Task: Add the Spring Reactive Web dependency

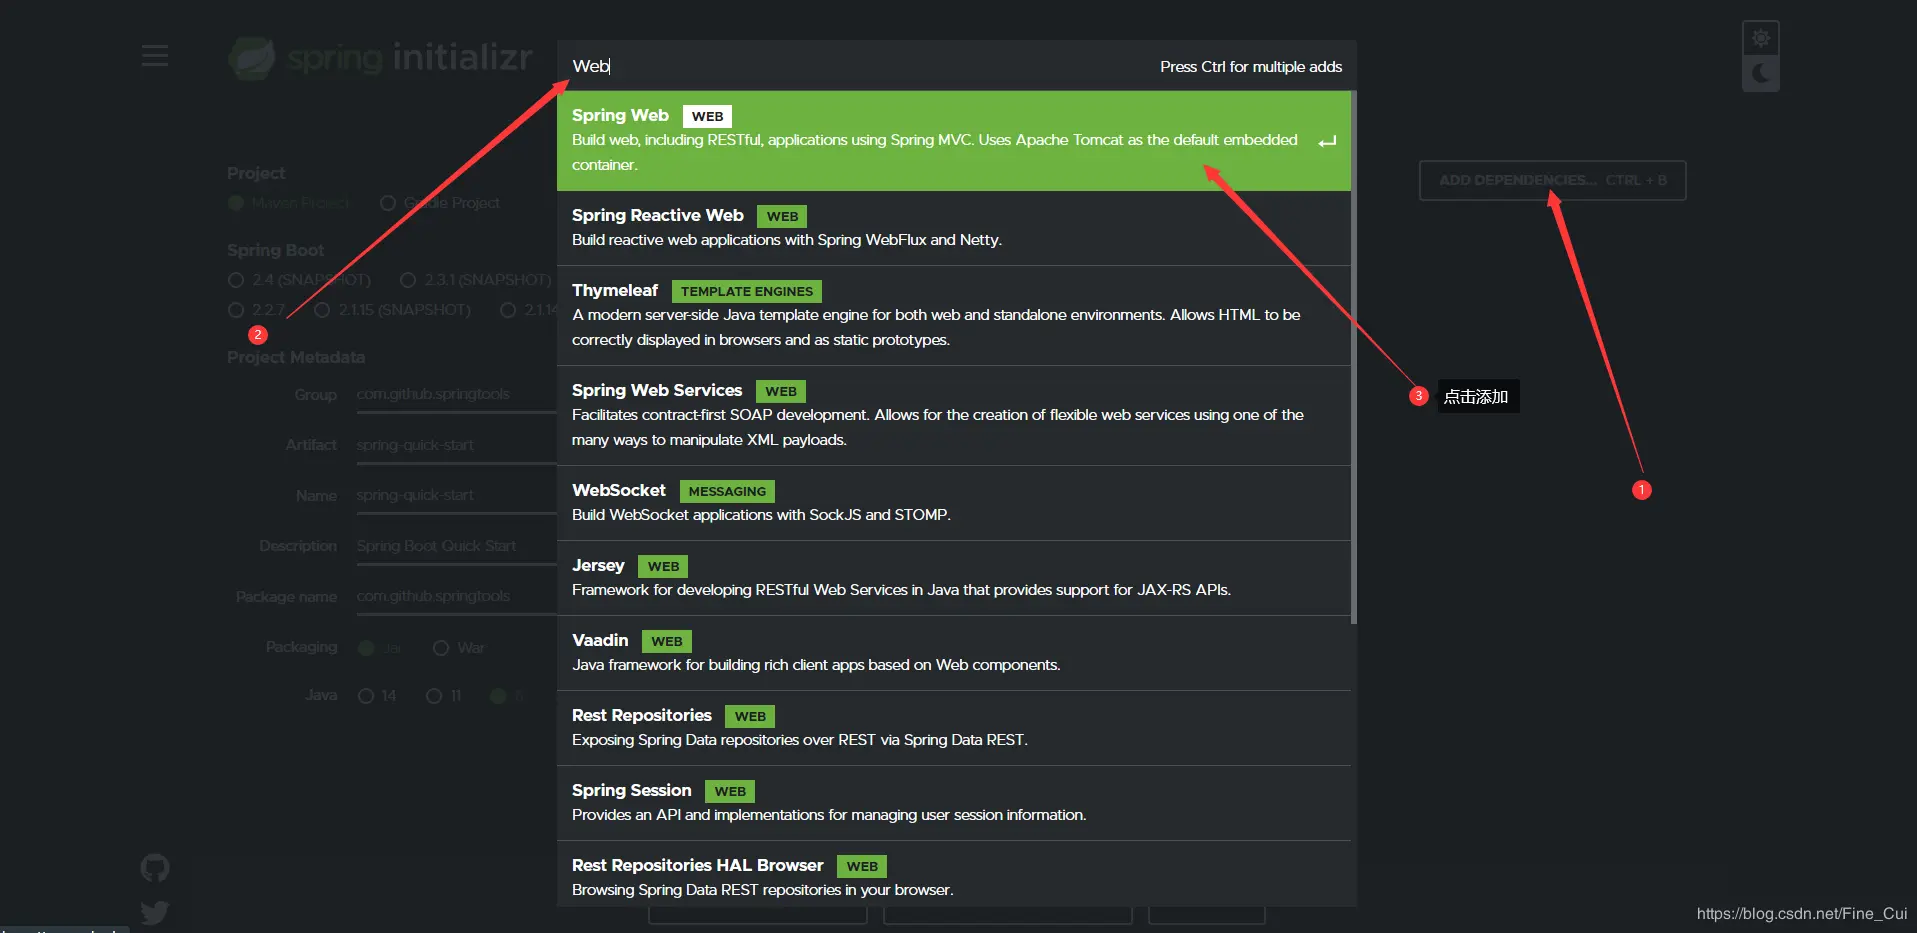Action: [954, 228]
